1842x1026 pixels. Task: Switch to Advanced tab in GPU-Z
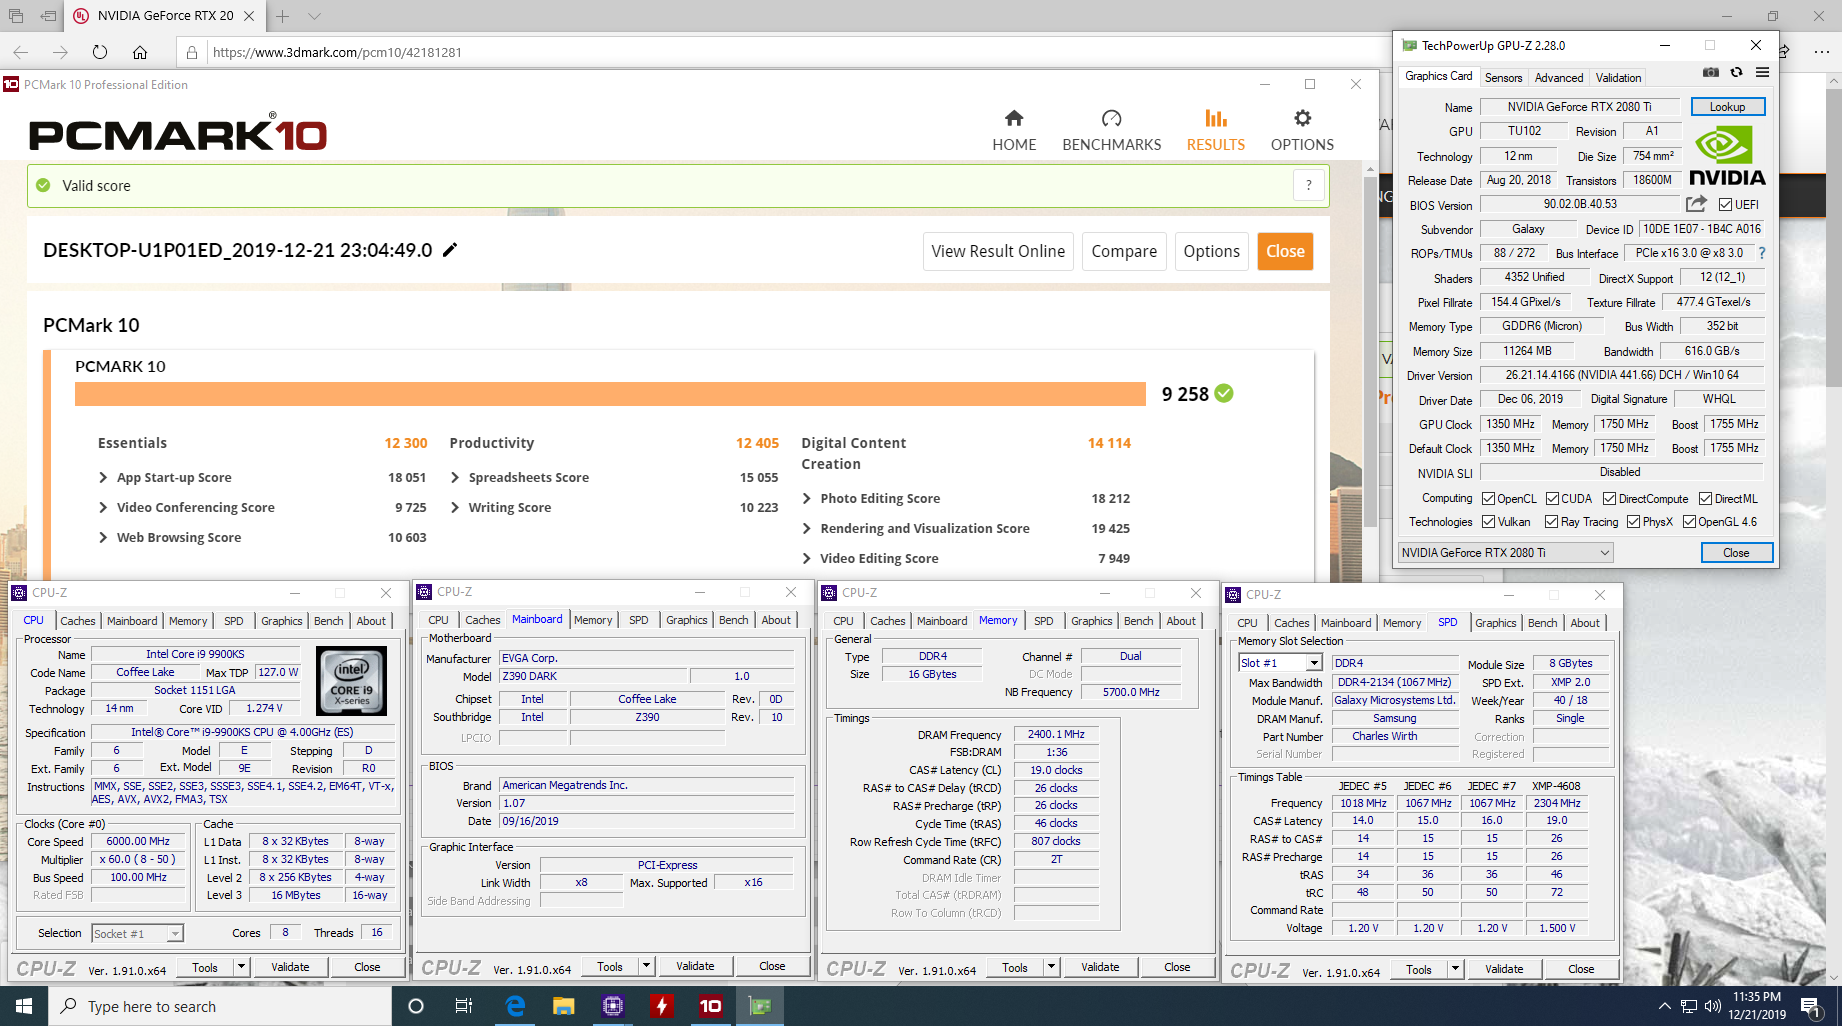tap(1559, 77)
